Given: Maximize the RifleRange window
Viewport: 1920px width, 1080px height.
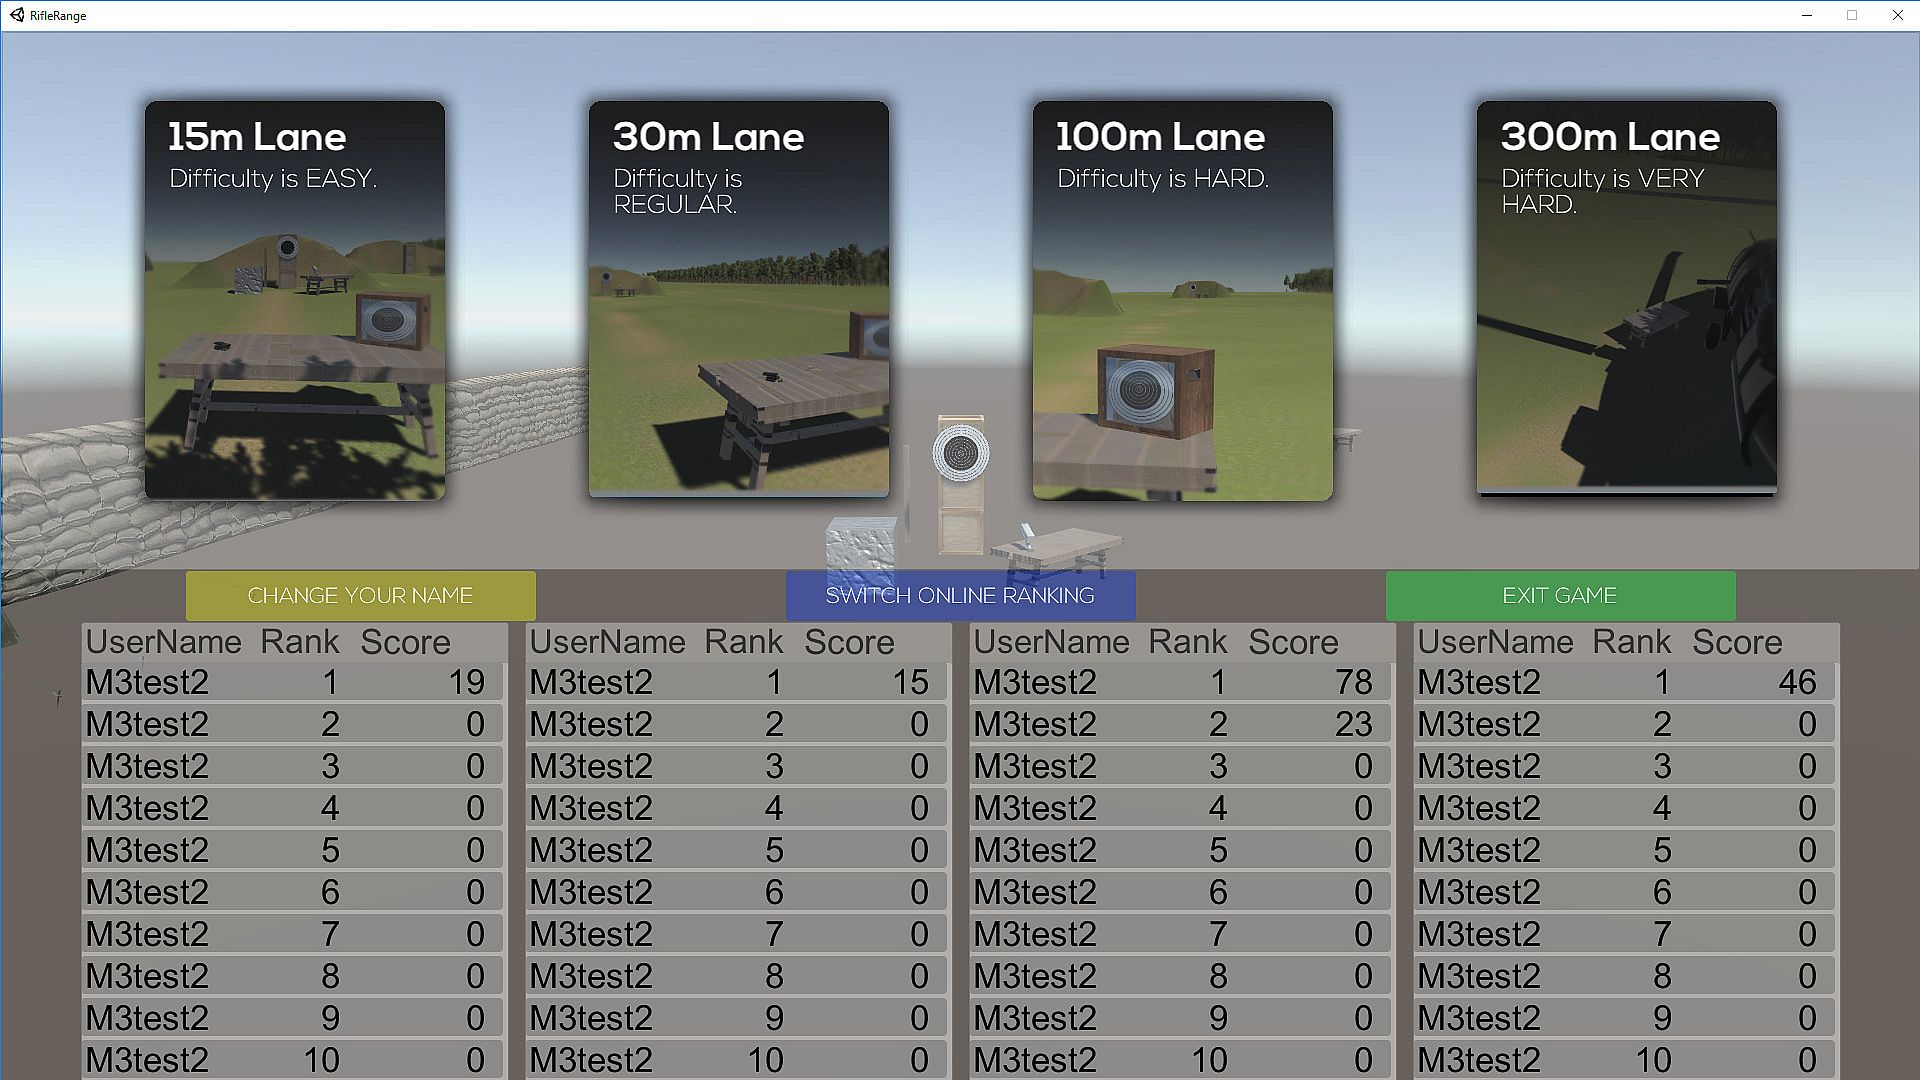Looking at the screenshot, I should click(1852, 15).
